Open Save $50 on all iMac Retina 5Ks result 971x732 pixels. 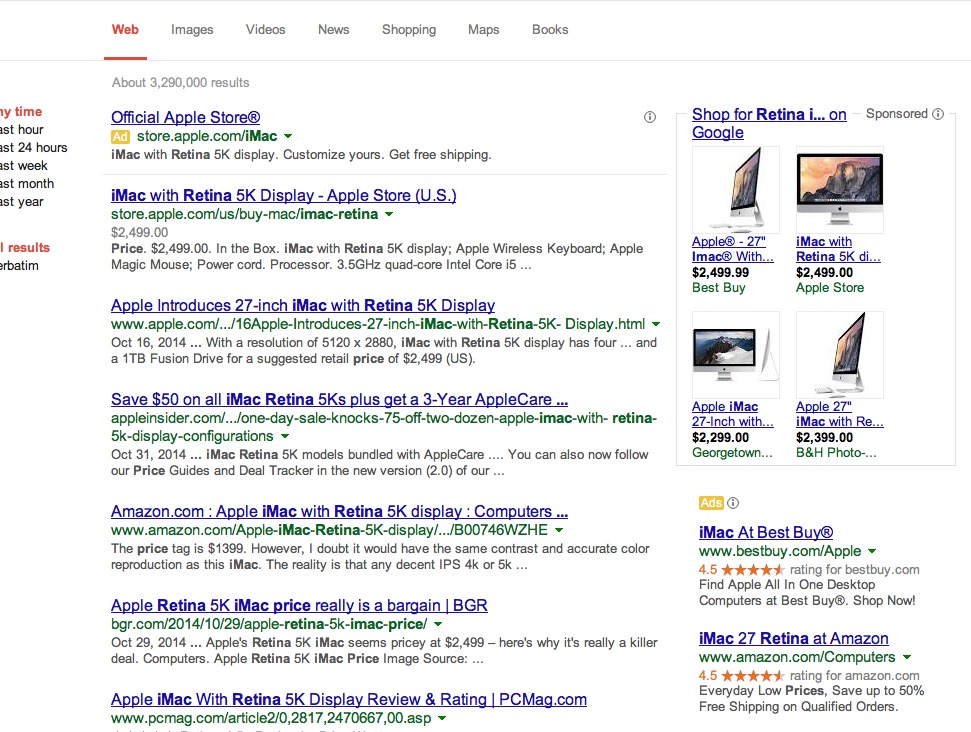click(339, 399)
